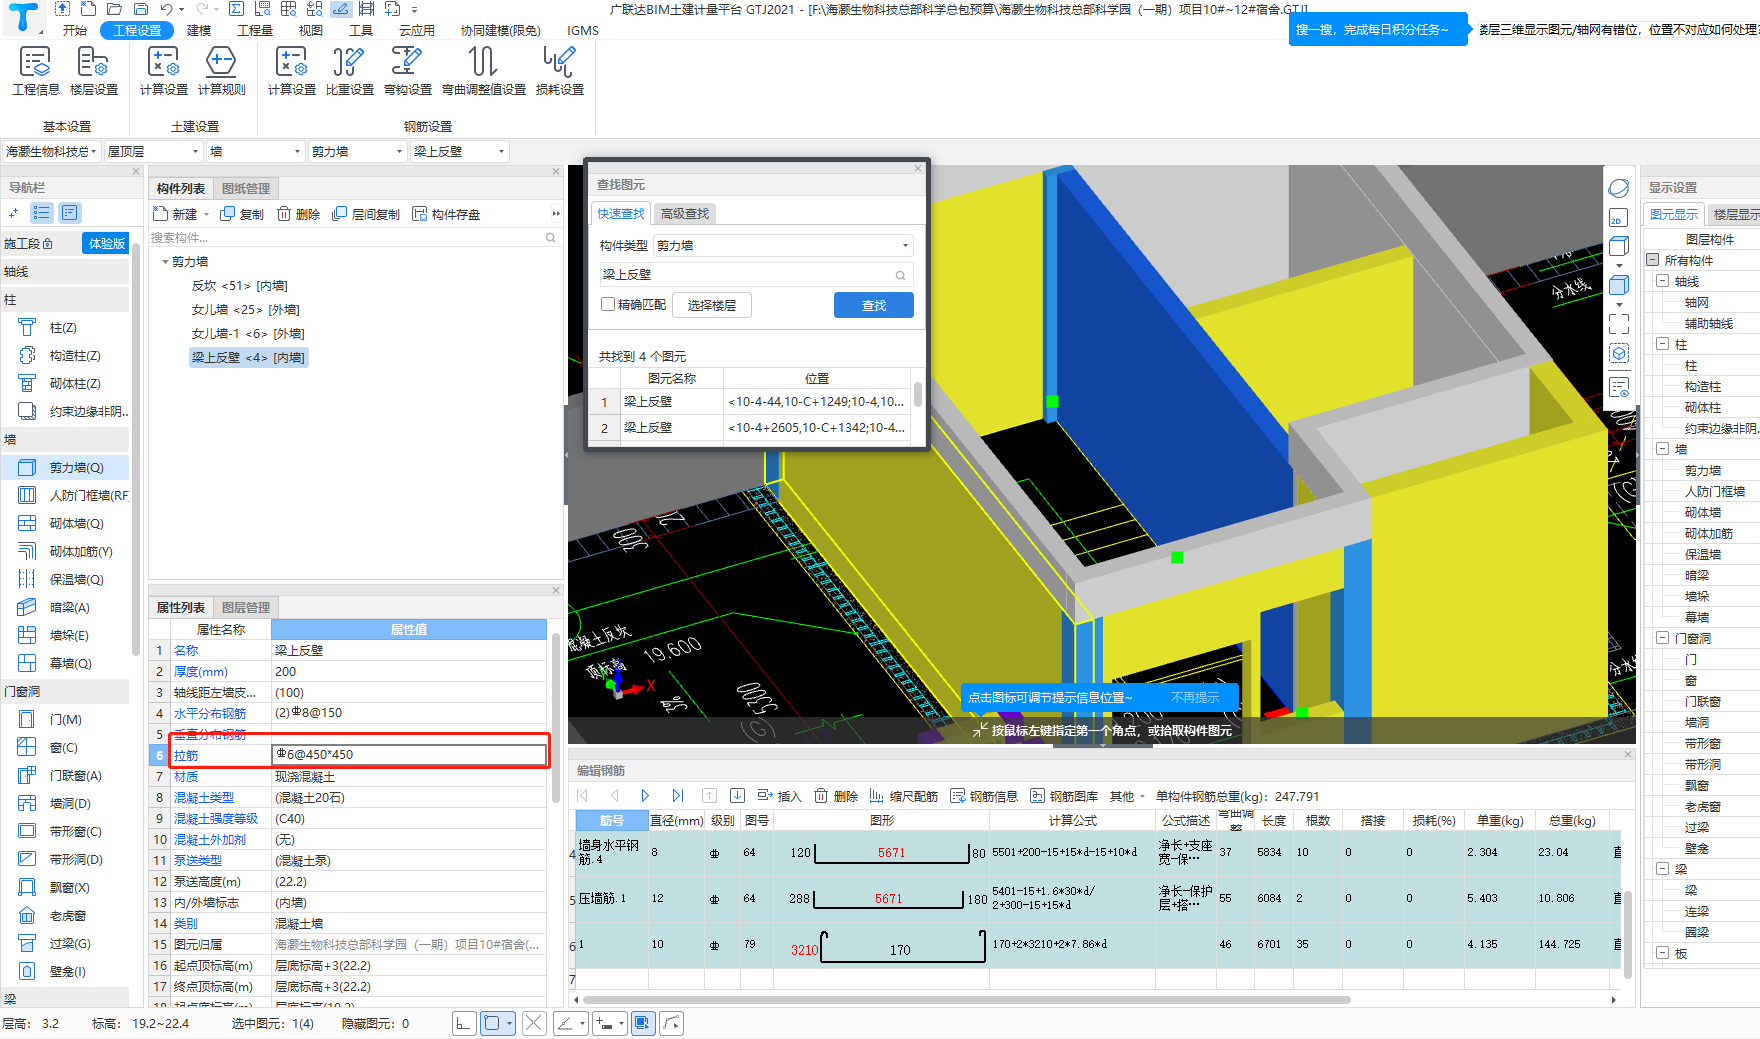
Task: Click 缩尺配筋 scaled rebar tool
Action: pyautogui.click(x=903, y=796)
